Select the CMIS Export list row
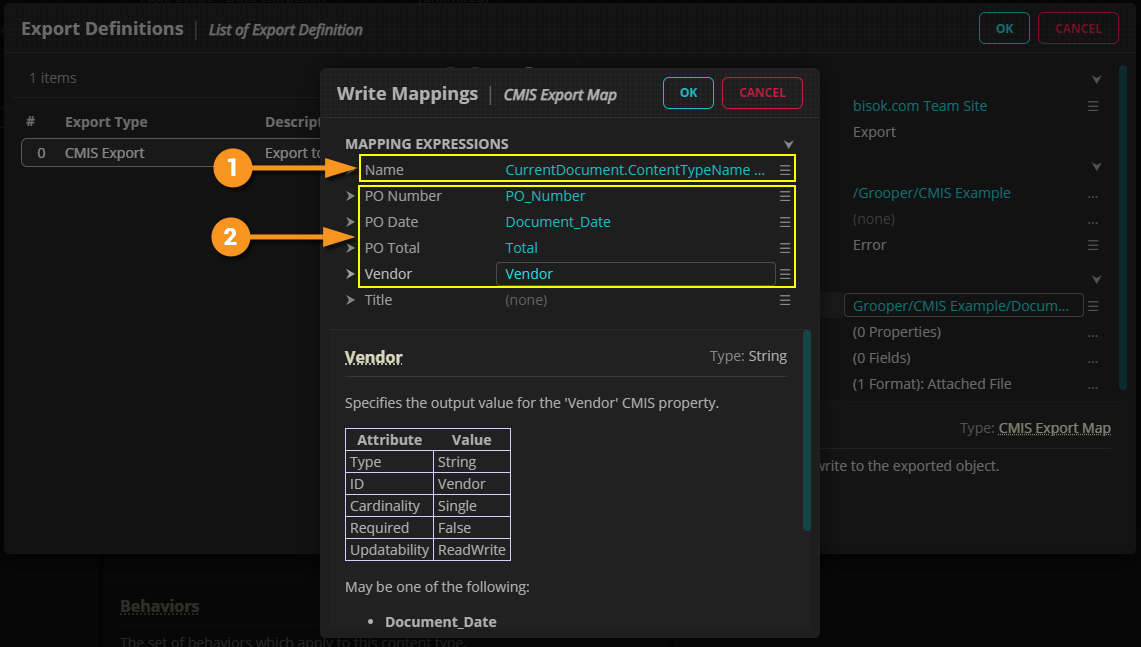This screenshot has width=1141, height=647. 140,153
